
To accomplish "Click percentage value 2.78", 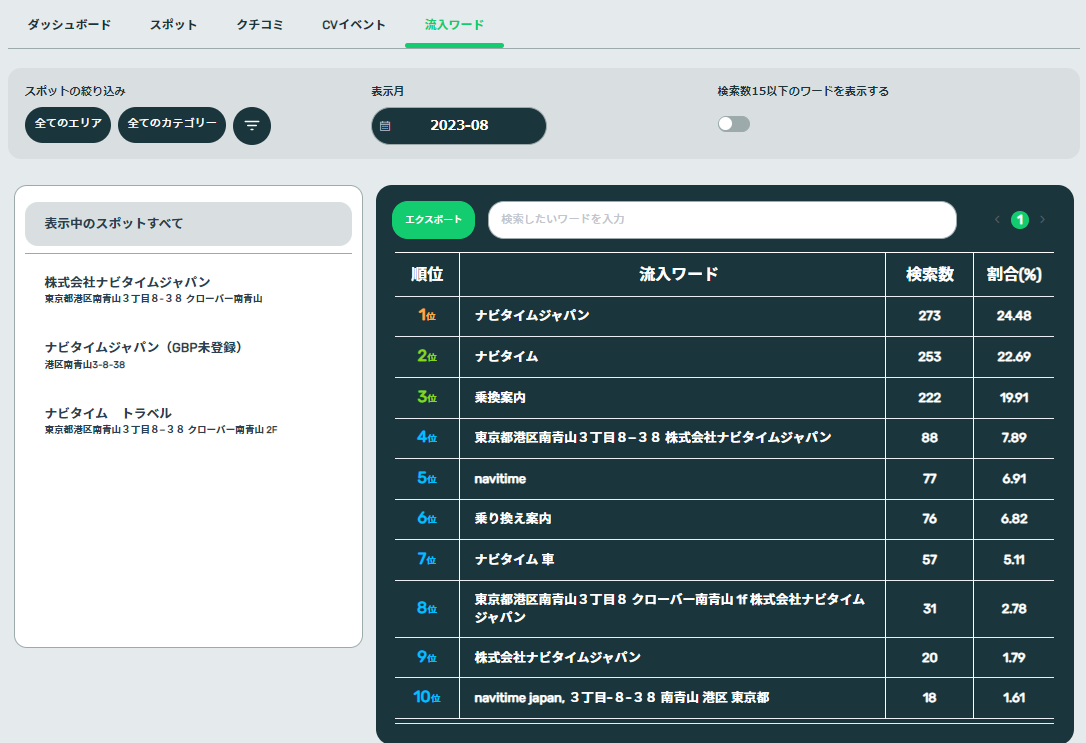I will click(1014, 609).
